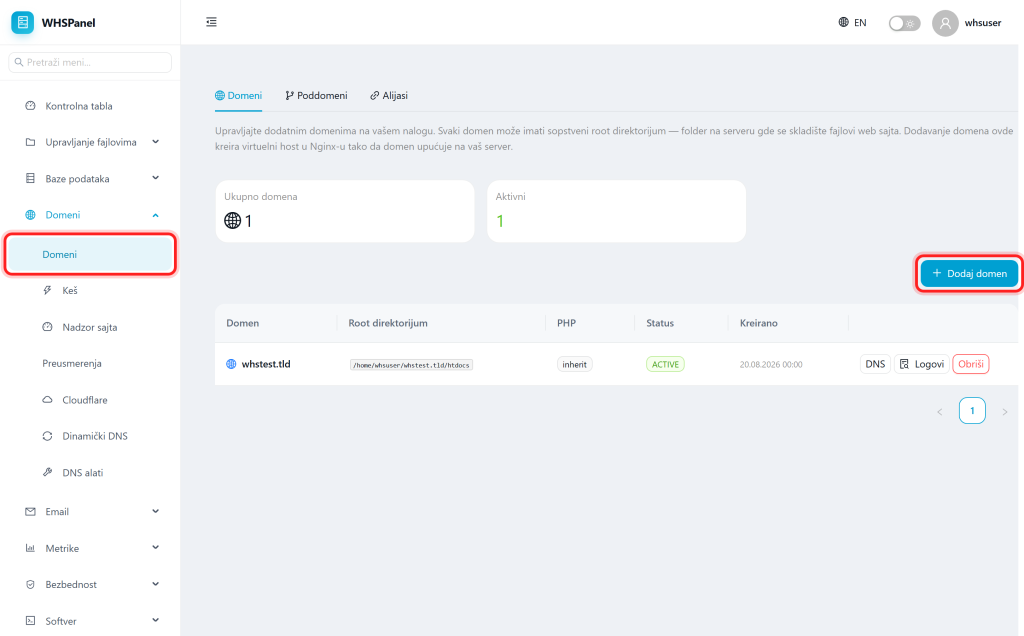Switch to the Domeni tab
The width and height of the screenshot is (1024, 636).
point(238,95)
